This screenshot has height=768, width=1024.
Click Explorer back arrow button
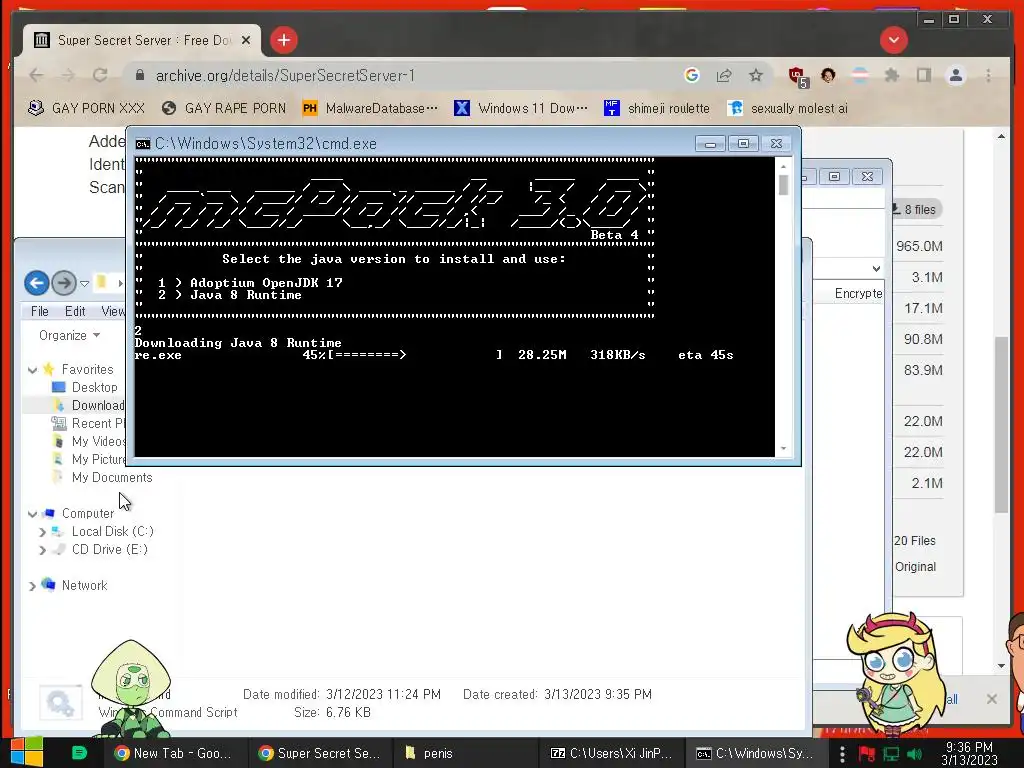(x=37, y=283)
